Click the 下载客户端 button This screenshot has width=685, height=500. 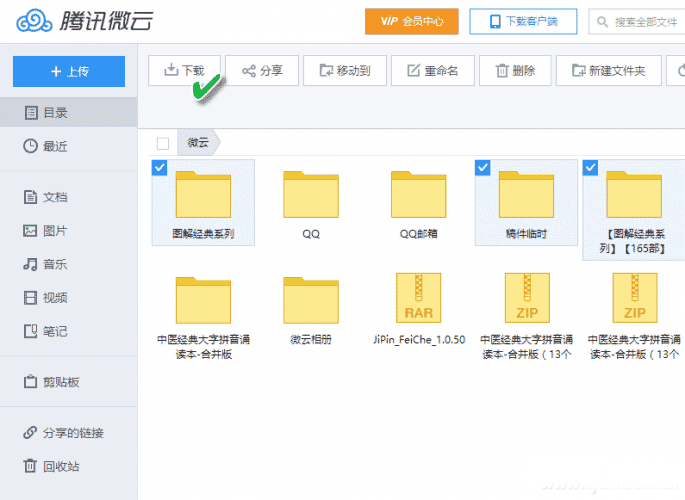pos(523,21)
